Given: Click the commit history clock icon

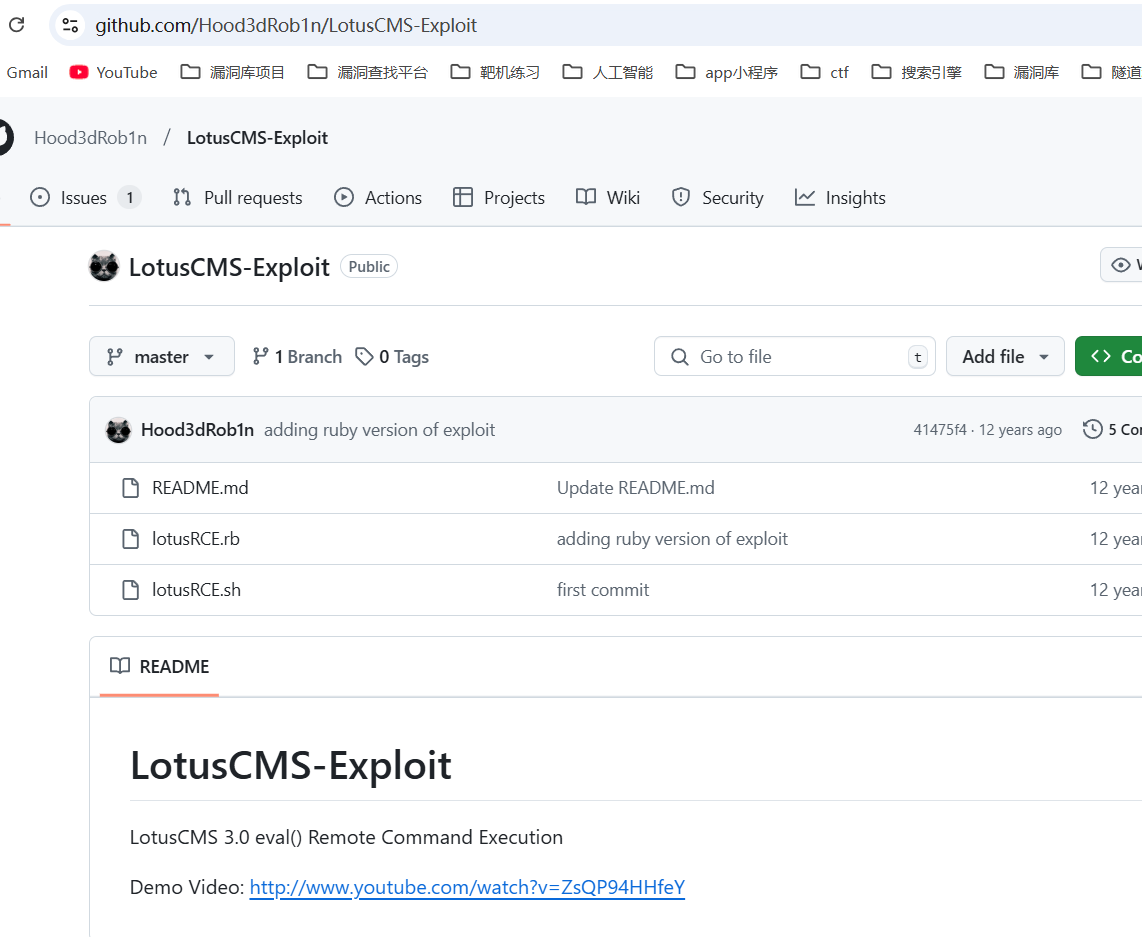Looking at the screenshot, I should pyautogui.click(x=1092, y=429).
